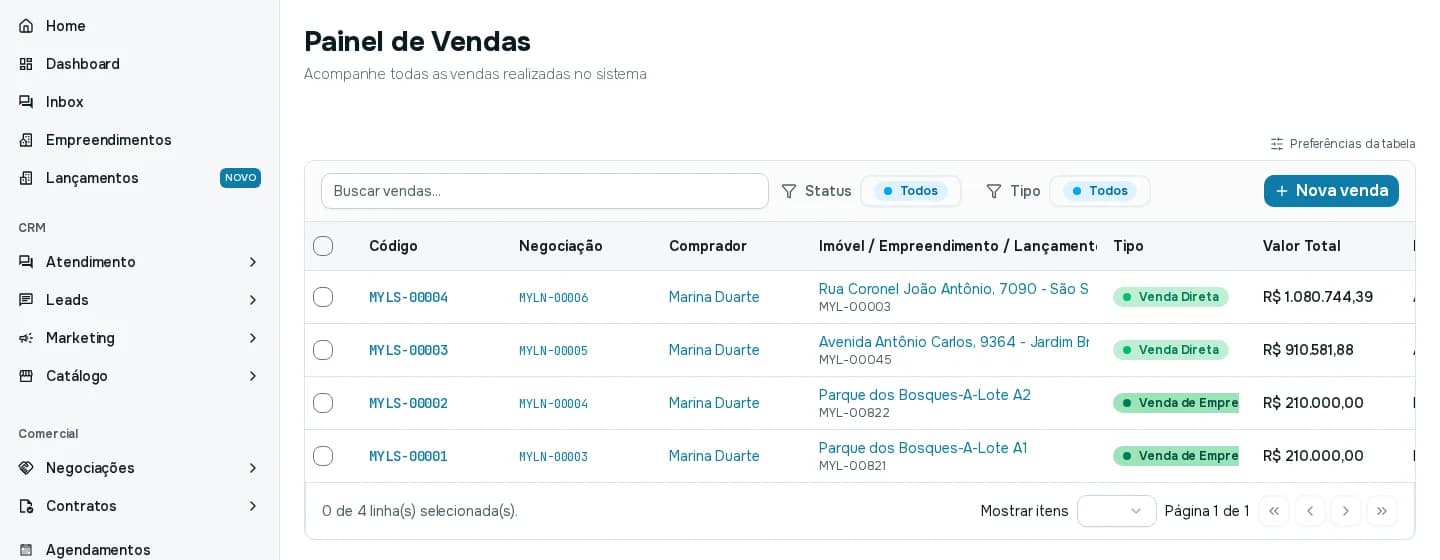Open Rua Coronel João Antônio property link
This screenshot has height=560, width=1440.
954,289
